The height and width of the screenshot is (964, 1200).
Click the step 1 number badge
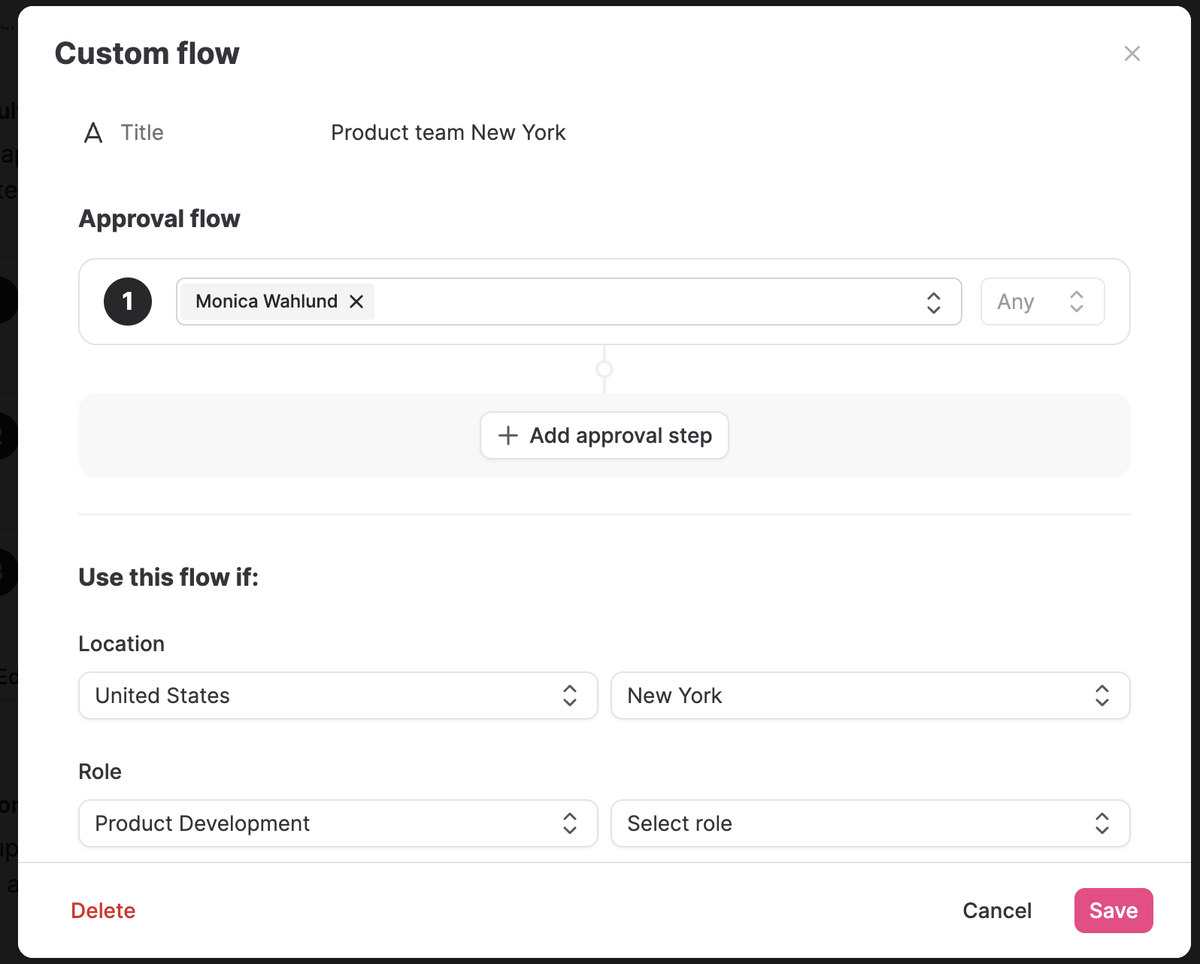point(128,302)
